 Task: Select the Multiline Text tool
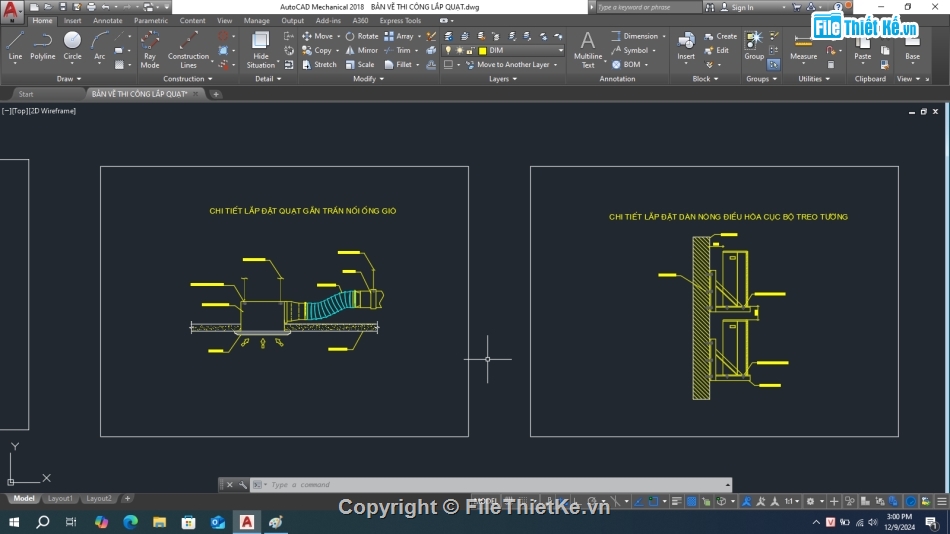pyautogui.click(x=588, y=50)
